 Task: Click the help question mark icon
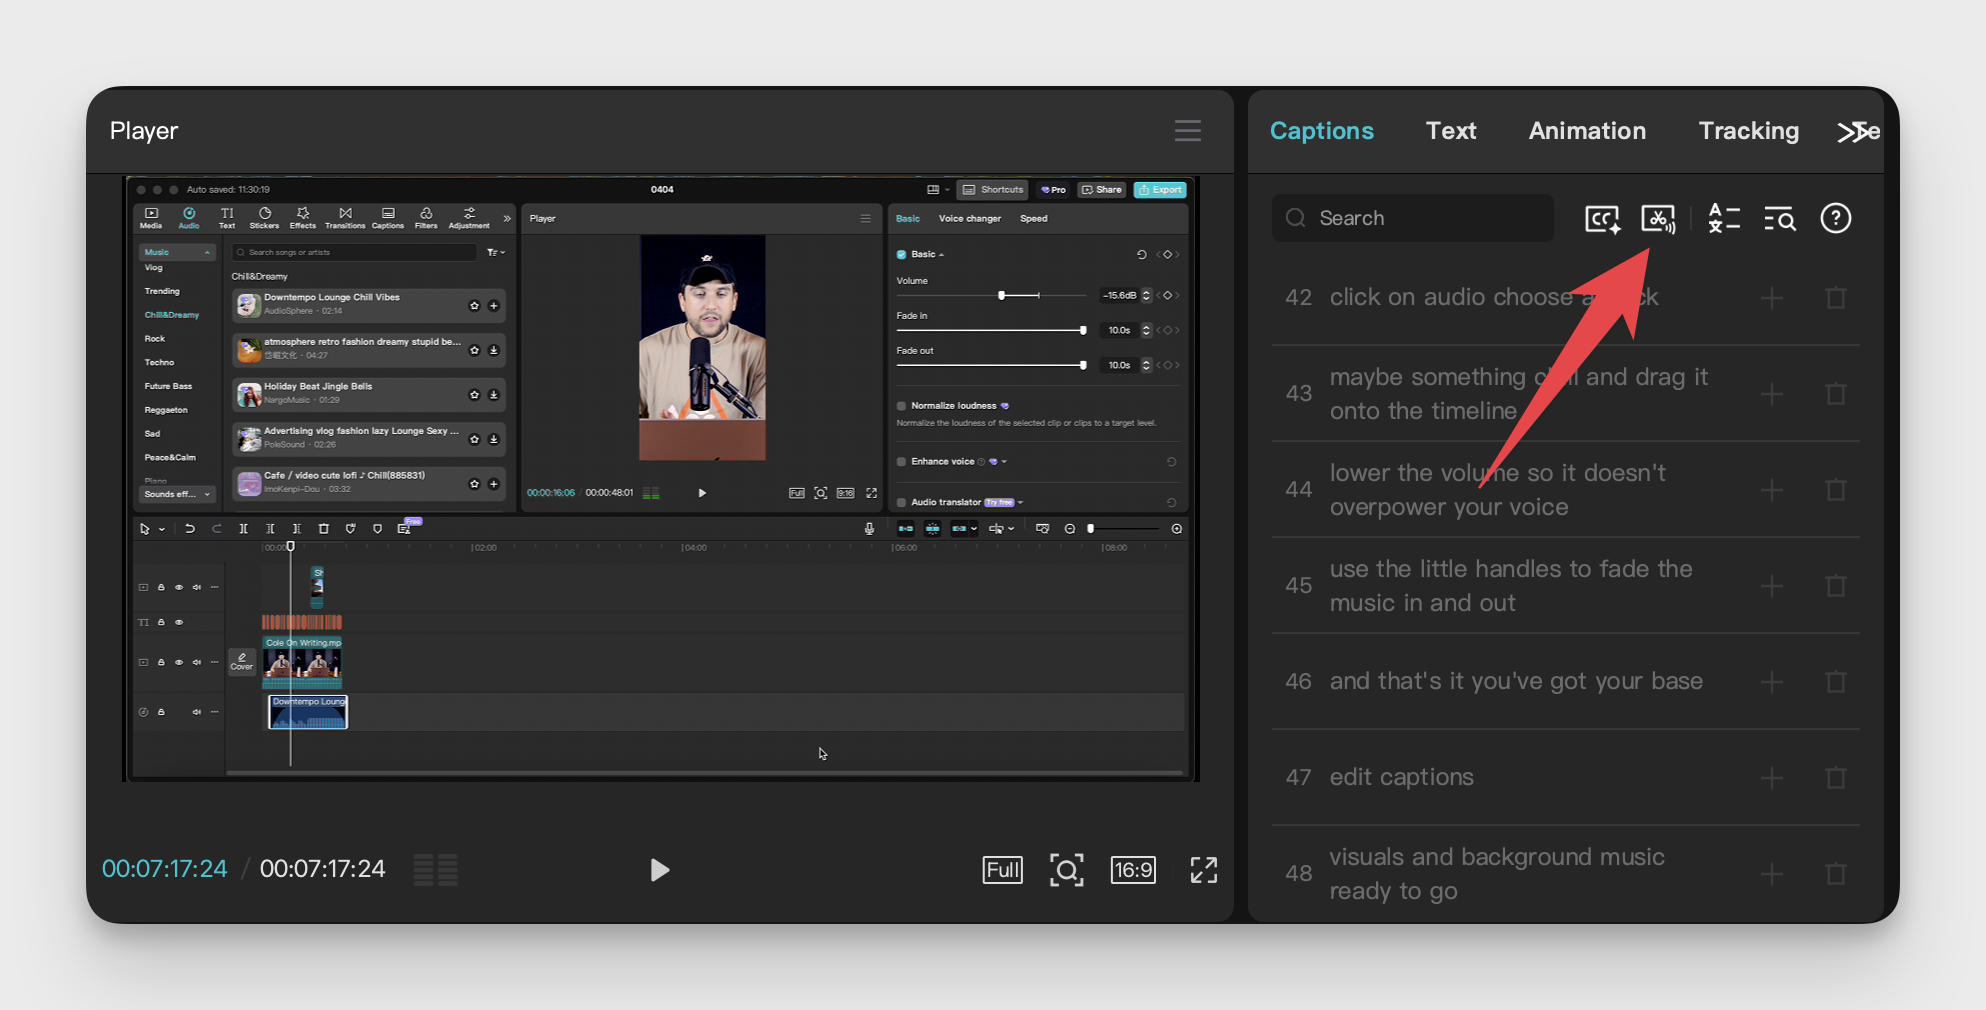[1836, 218]
